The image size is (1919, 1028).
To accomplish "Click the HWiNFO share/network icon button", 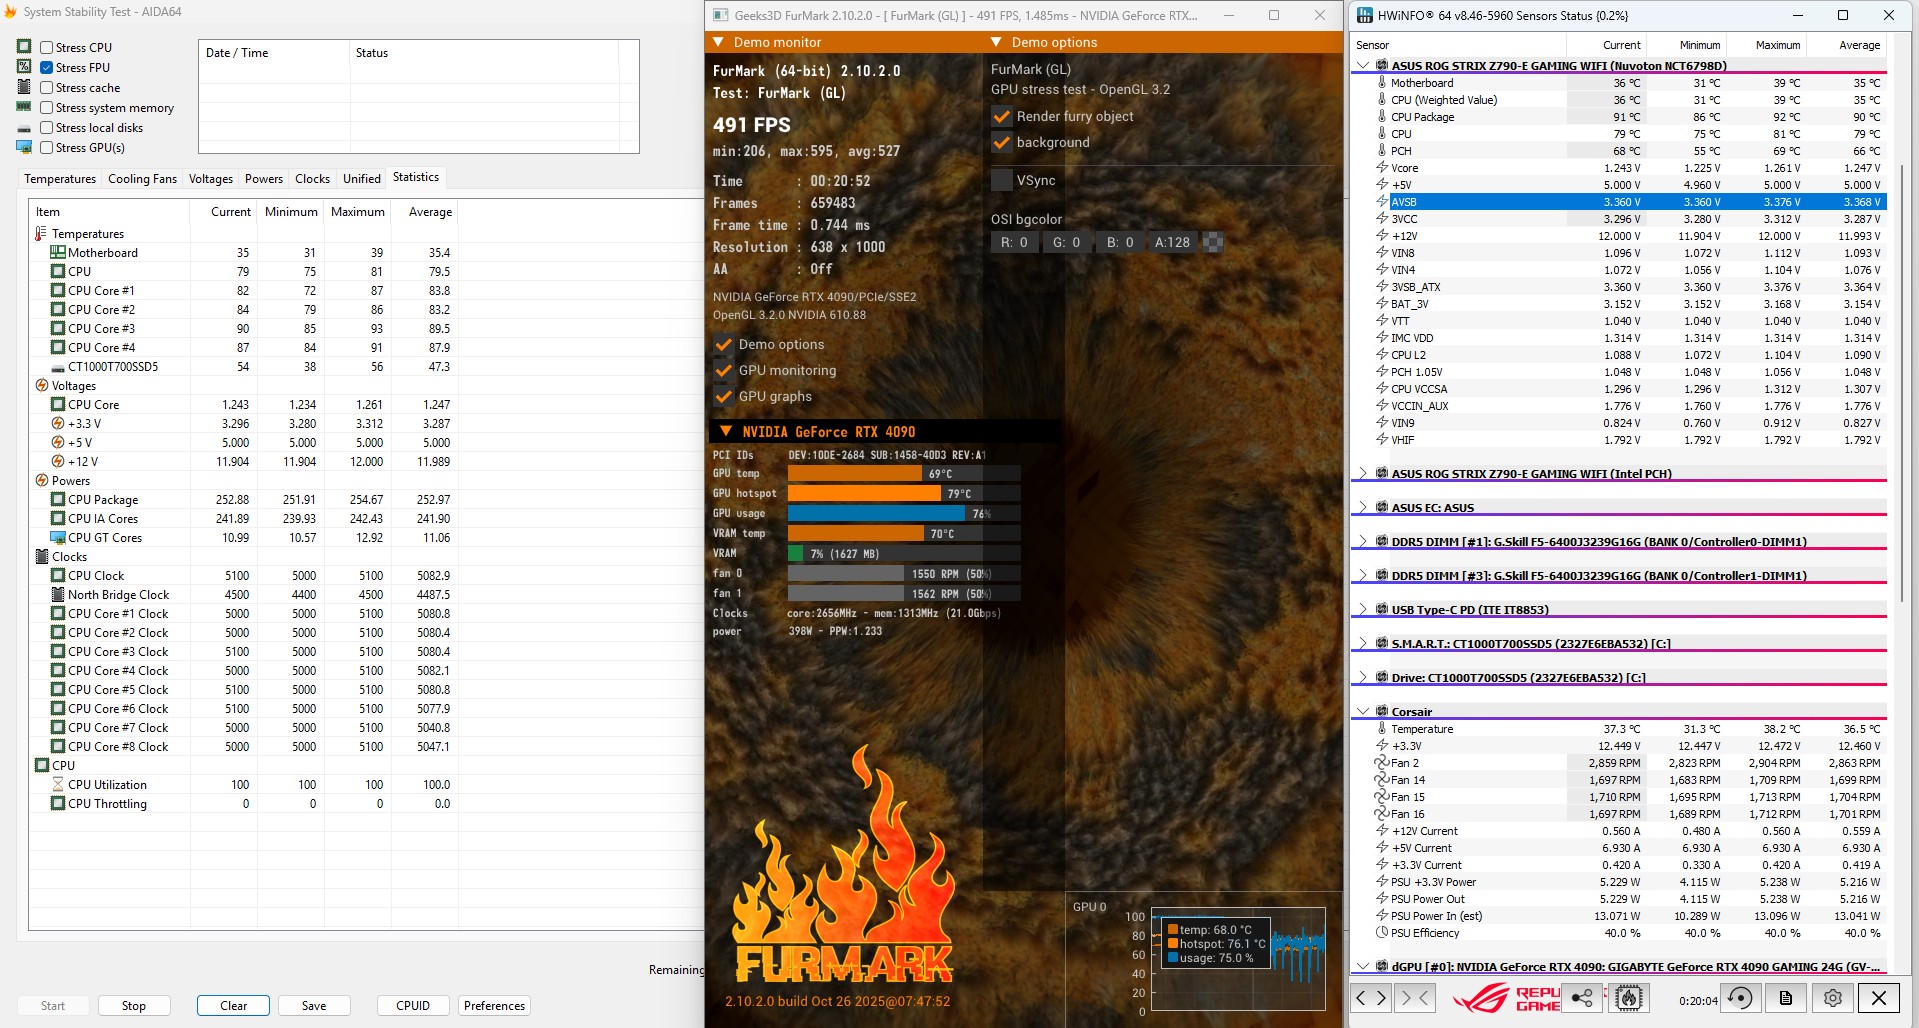I will tap(1582, 997).
